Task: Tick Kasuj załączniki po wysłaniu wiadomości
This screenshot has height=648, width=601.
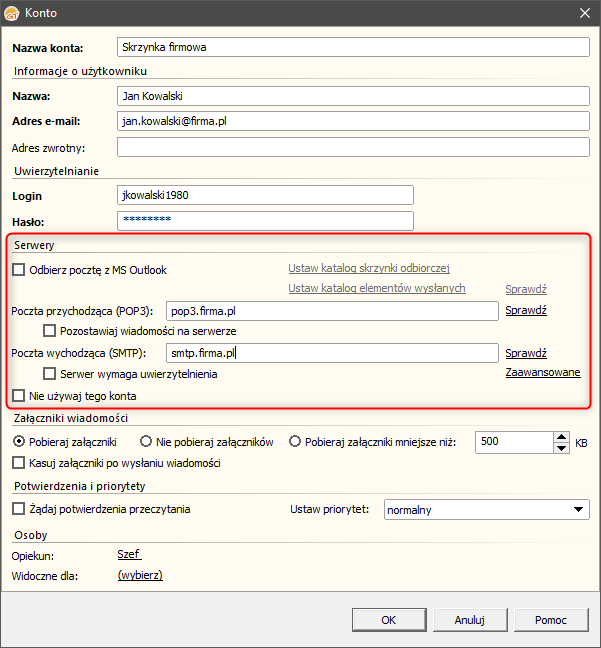Action: point(19,463)
